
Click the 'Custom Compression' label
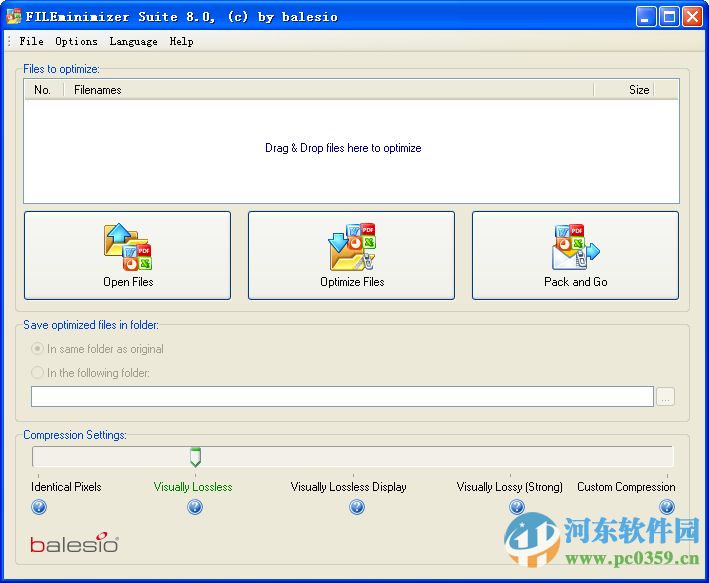point(626,487)
